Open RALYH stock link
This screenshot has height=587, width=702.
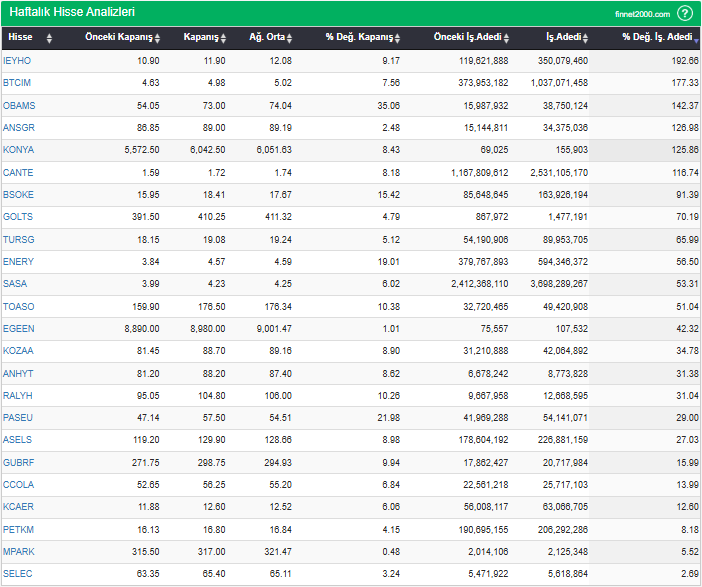pyautogui.click(x=17, y=396)
